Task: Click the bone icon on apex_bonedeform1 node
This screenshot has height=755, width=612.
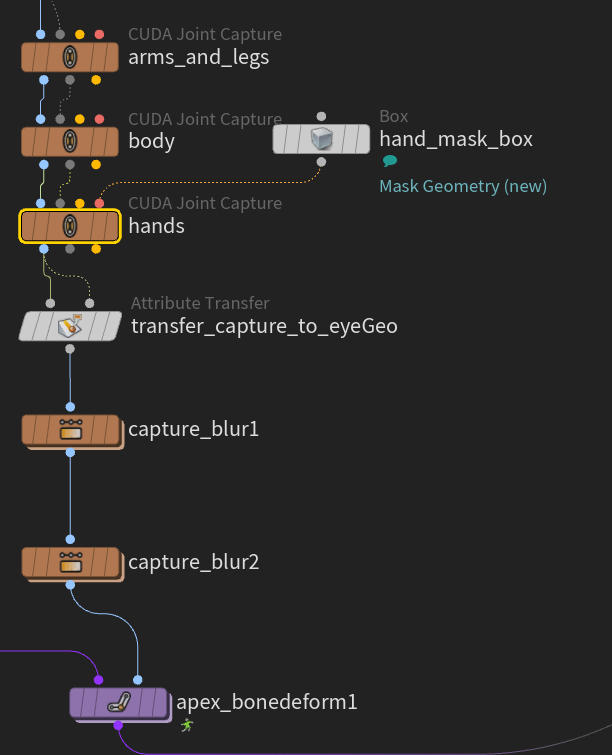Action: pos(119,703)
